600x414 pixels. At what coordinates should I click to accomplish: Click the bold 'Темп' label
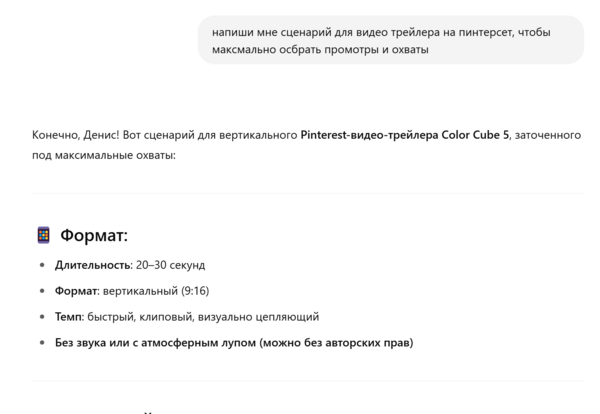(69, 317)
